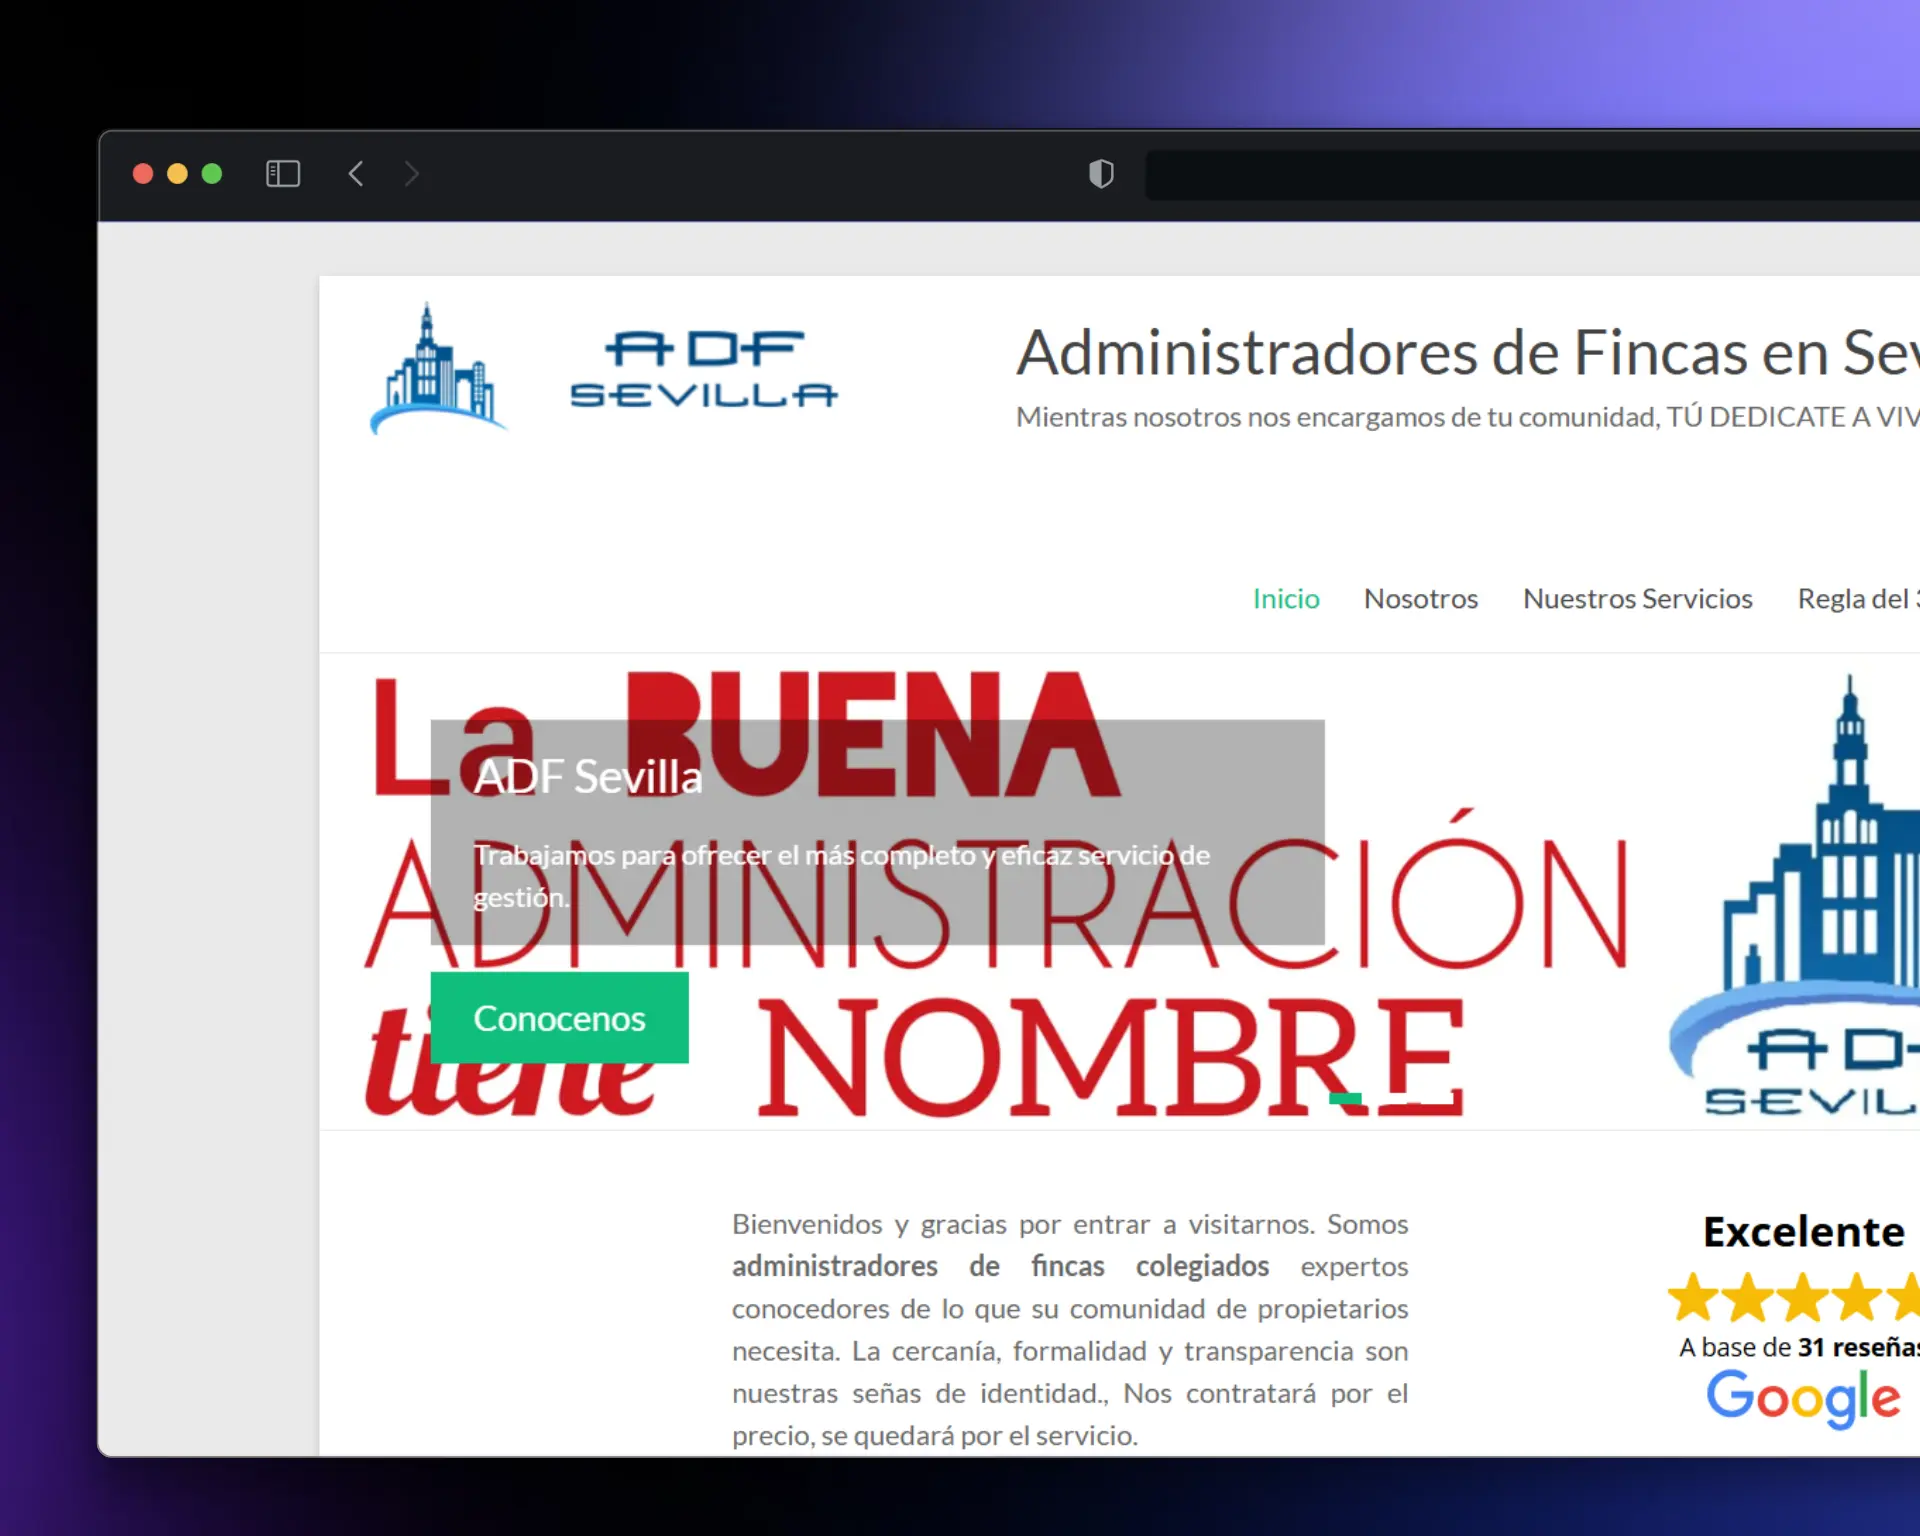Select the Inicio menu item
Screen dimensions: 1920x1536
click(x=1286, y=598)
